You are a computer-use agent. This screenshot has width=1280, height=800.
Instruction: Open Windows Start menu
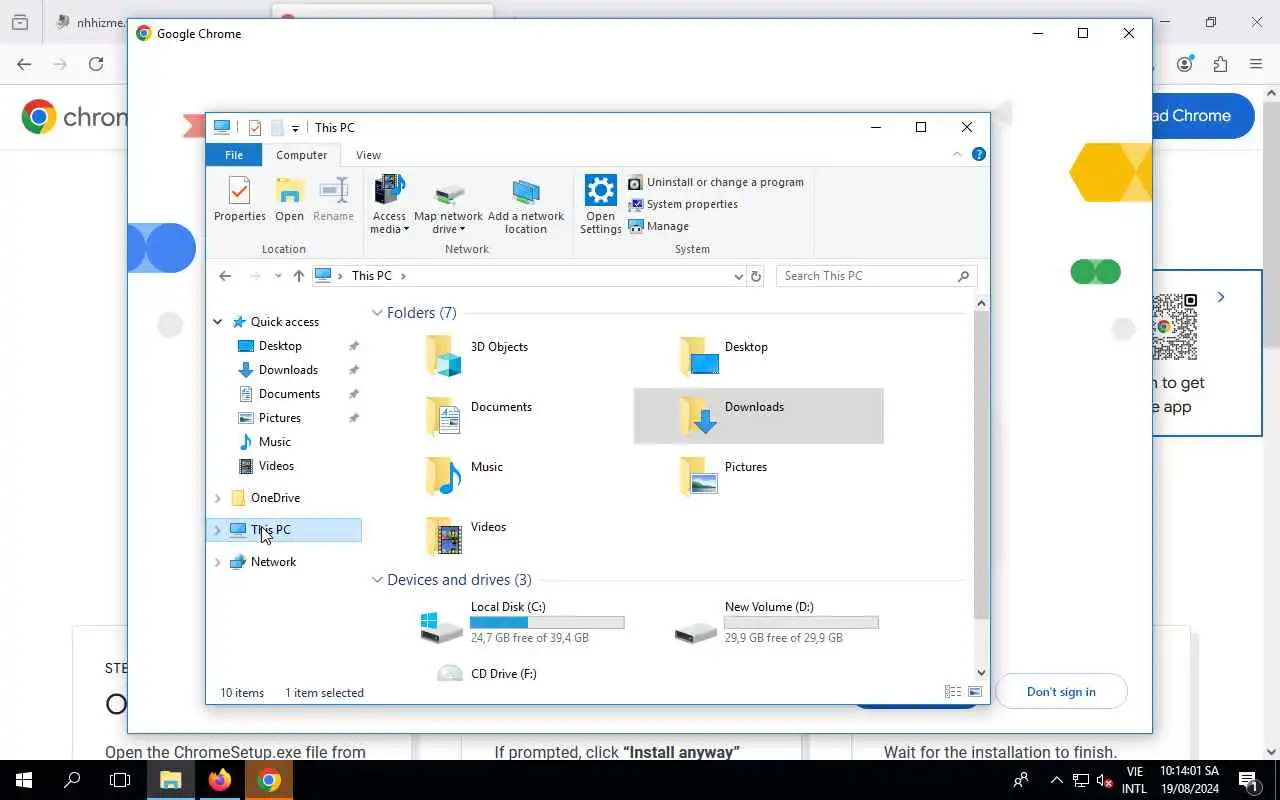click(x=24, y=780)
